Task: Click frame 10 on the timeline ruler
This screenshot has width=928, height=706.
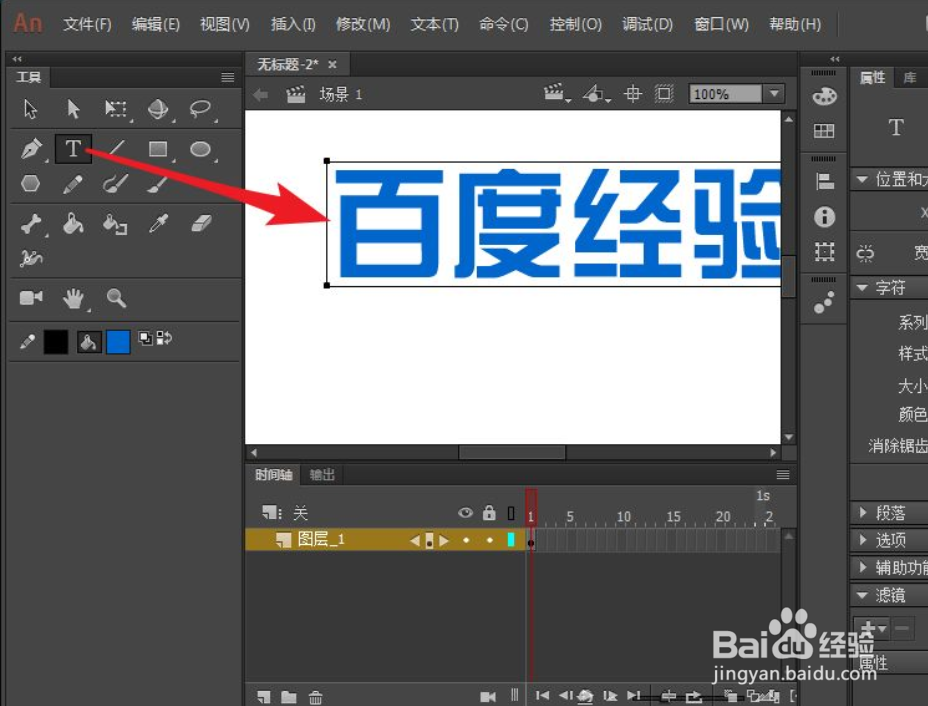Action: click(x=624, y=517)
